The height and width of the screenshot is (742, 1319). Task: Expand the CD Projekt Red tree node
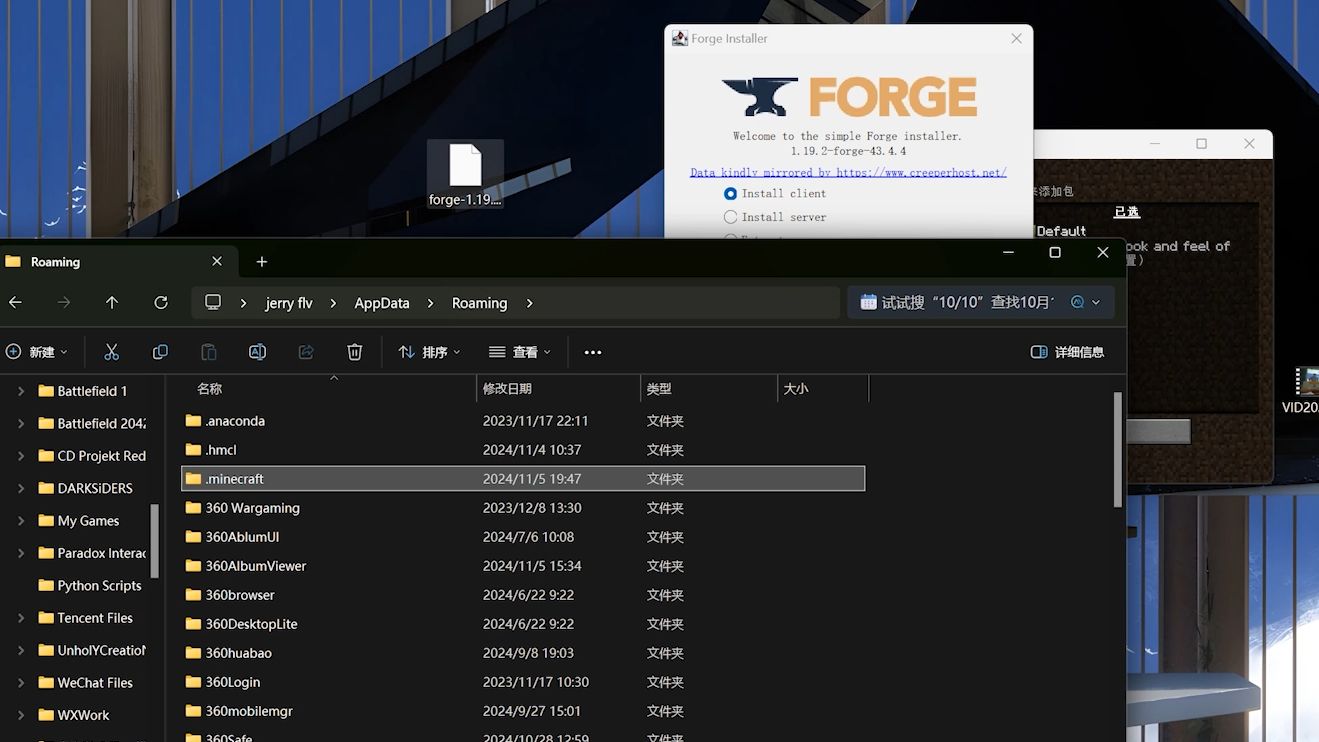(21, 456)
